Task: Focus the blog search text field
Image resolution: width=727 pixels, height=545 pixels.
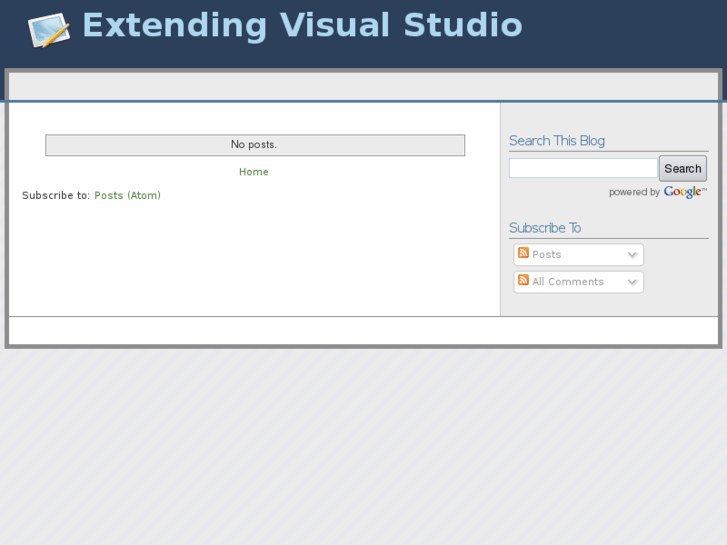Action: pos(583,168)
